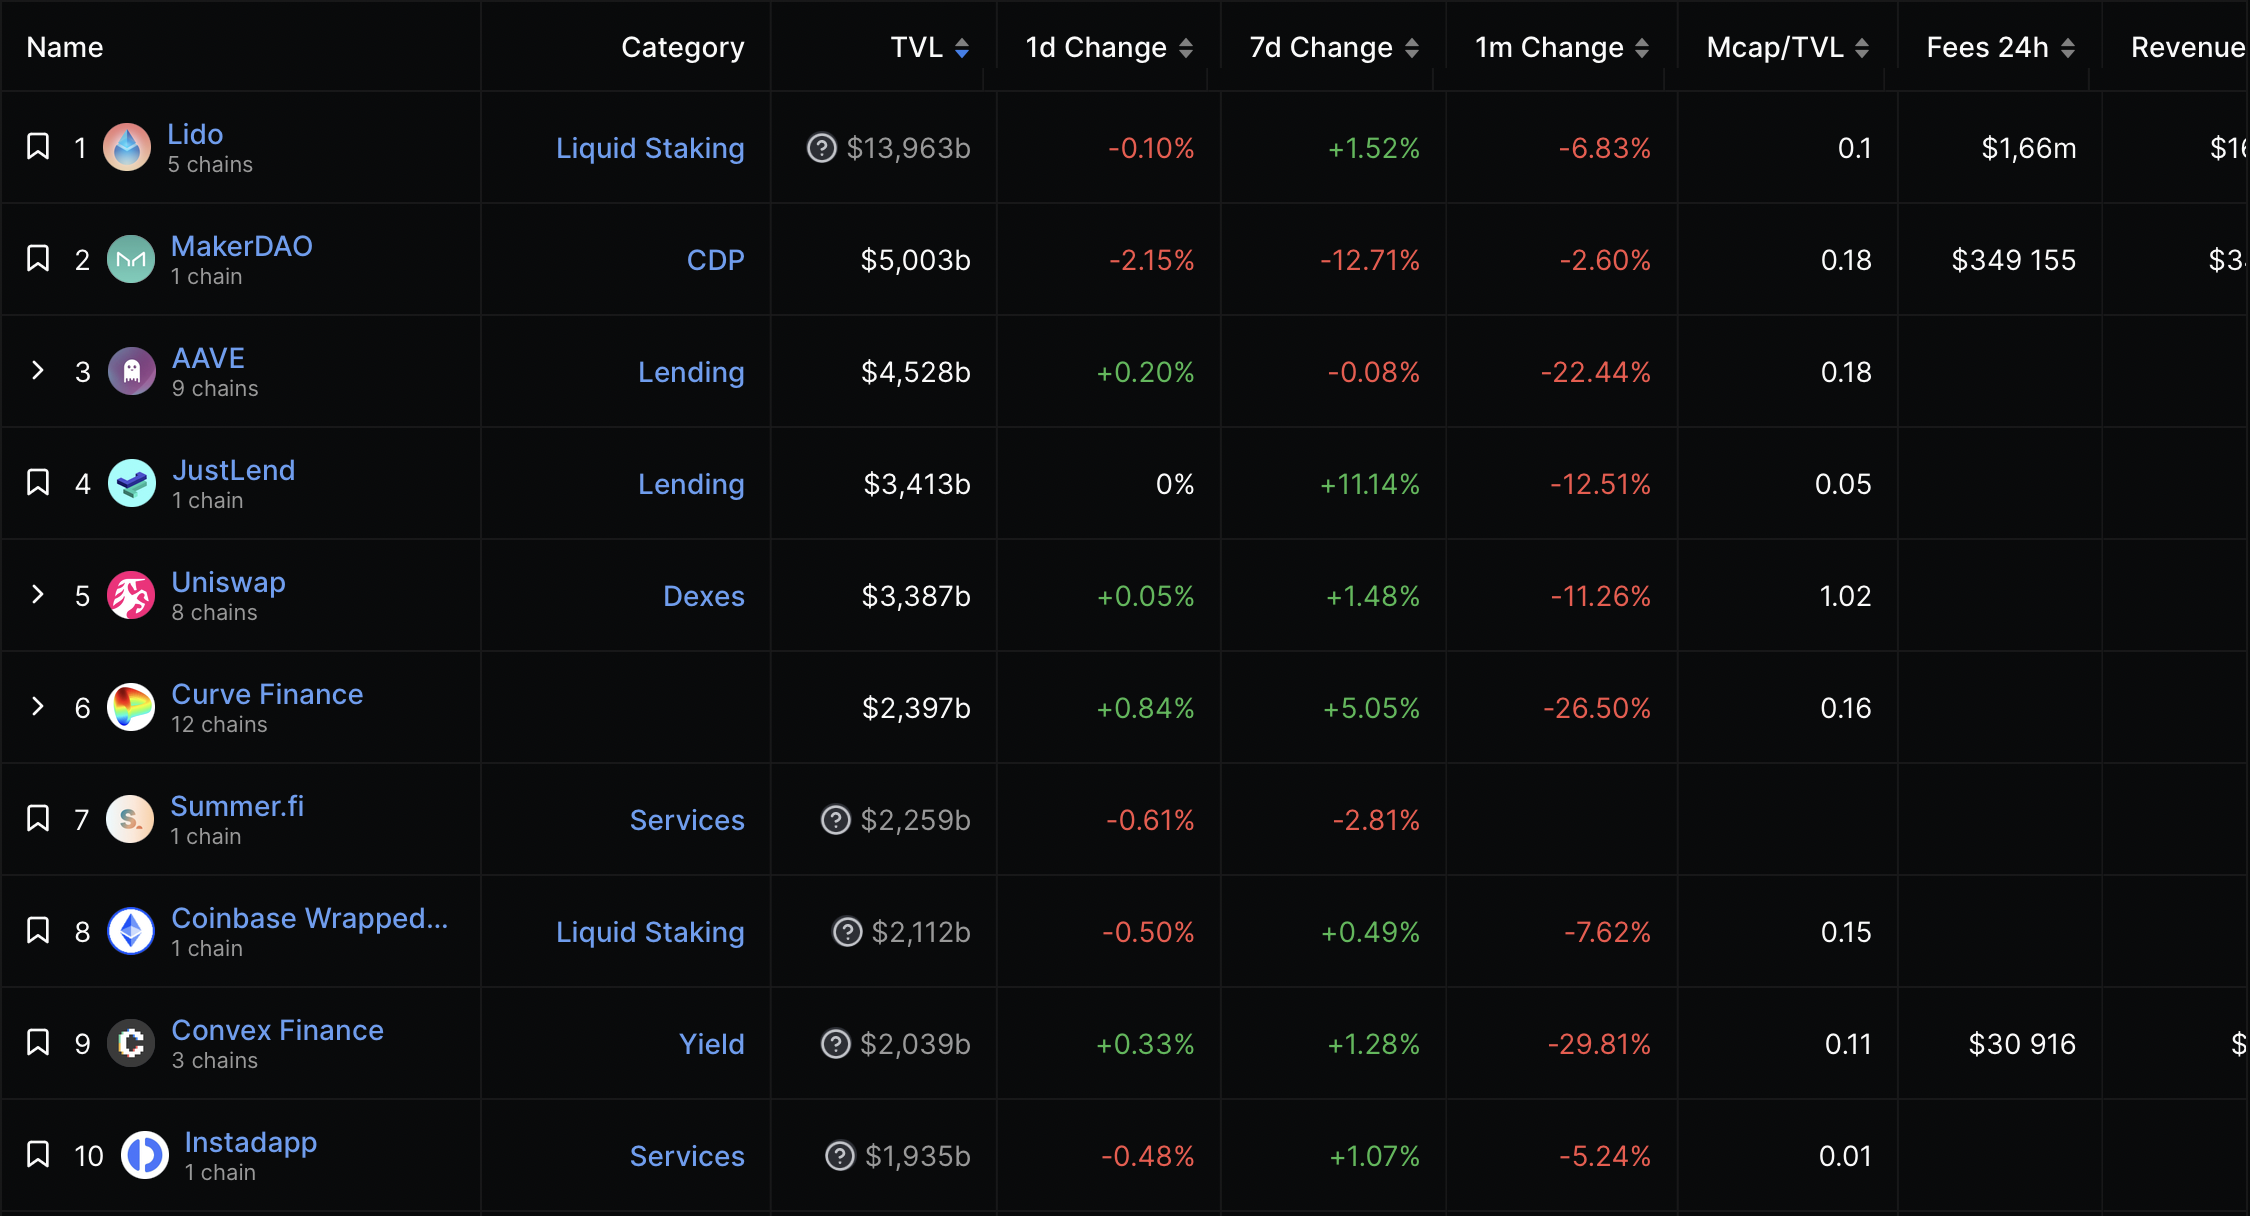Click the question mark beside Summer.fi TVL

[x=835, y=820]
